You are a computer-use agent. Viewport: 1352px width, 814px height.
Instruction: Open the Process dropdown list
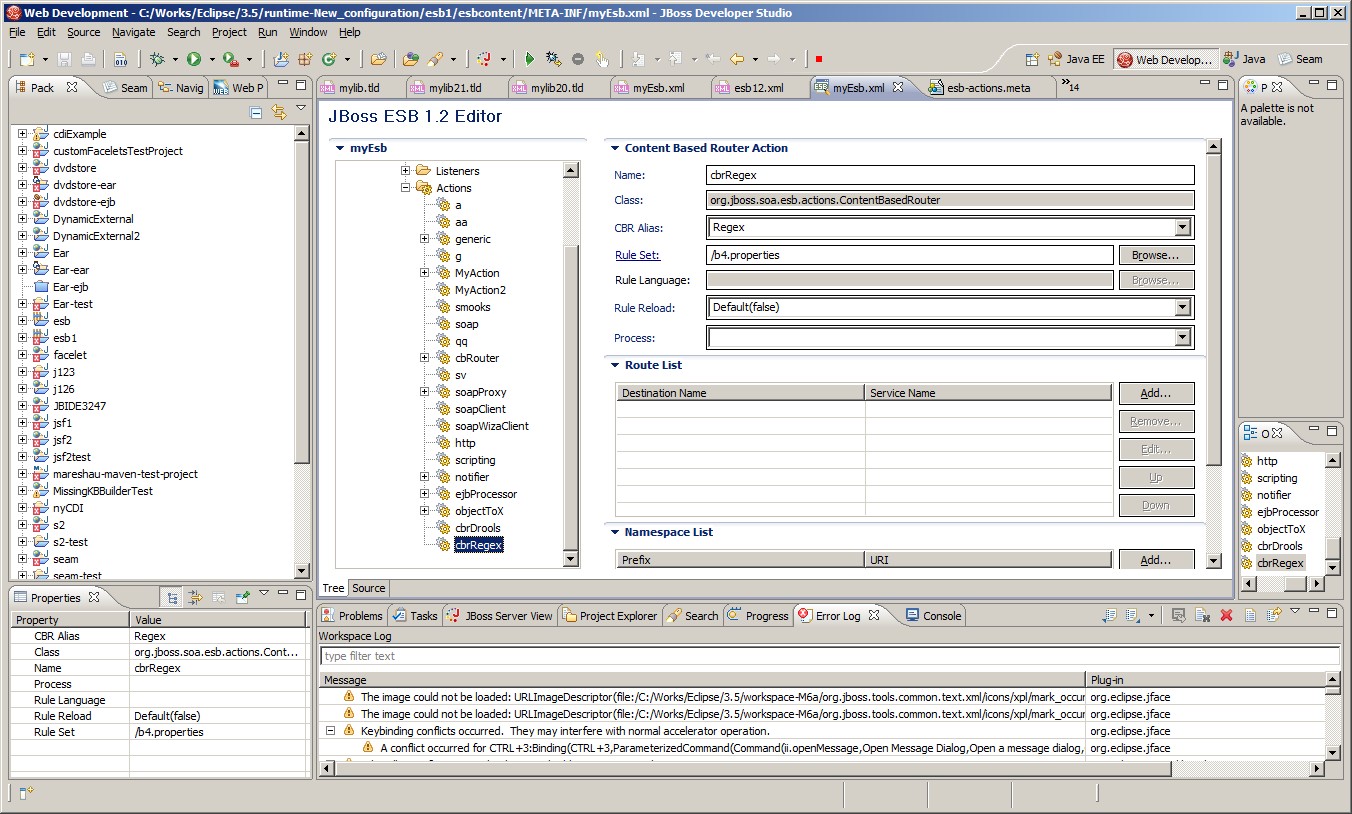pos(1183,339)
